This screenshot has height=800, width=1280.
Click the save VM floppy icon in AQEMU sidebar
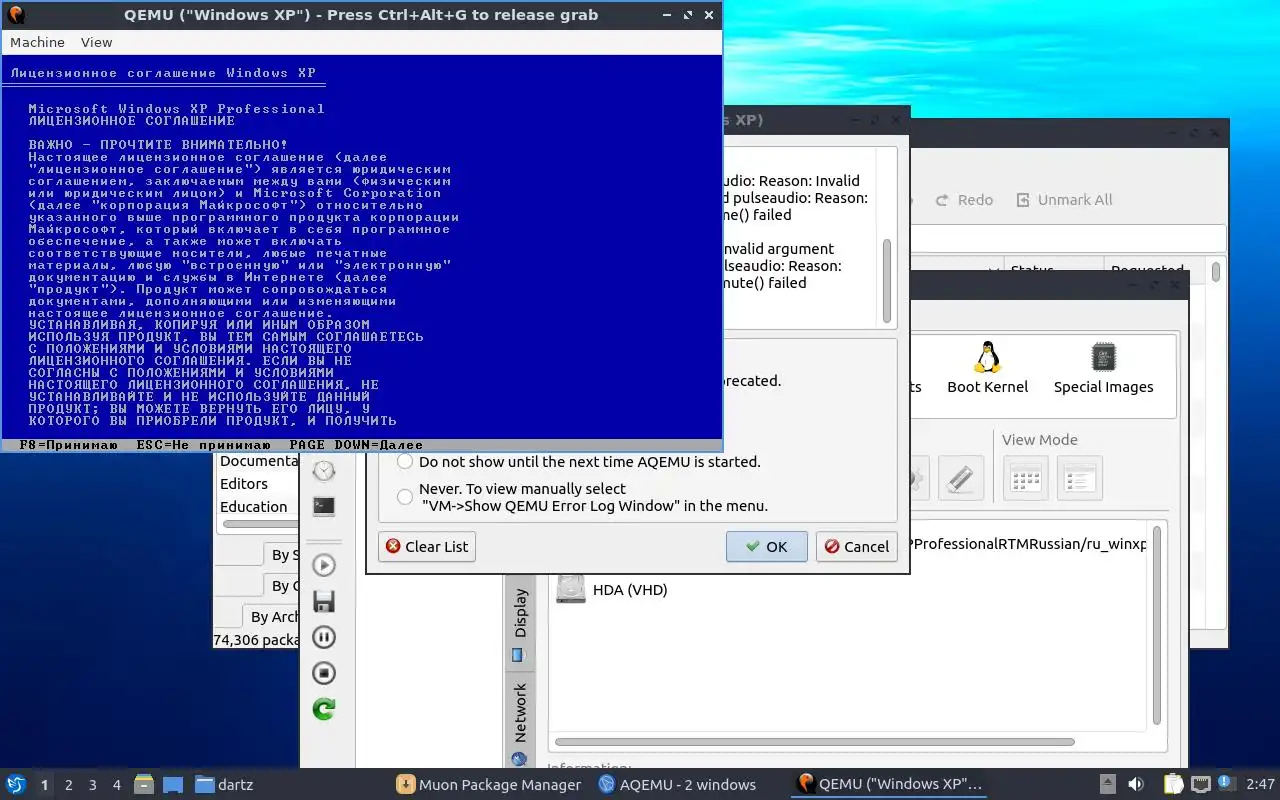click(324, 601)
